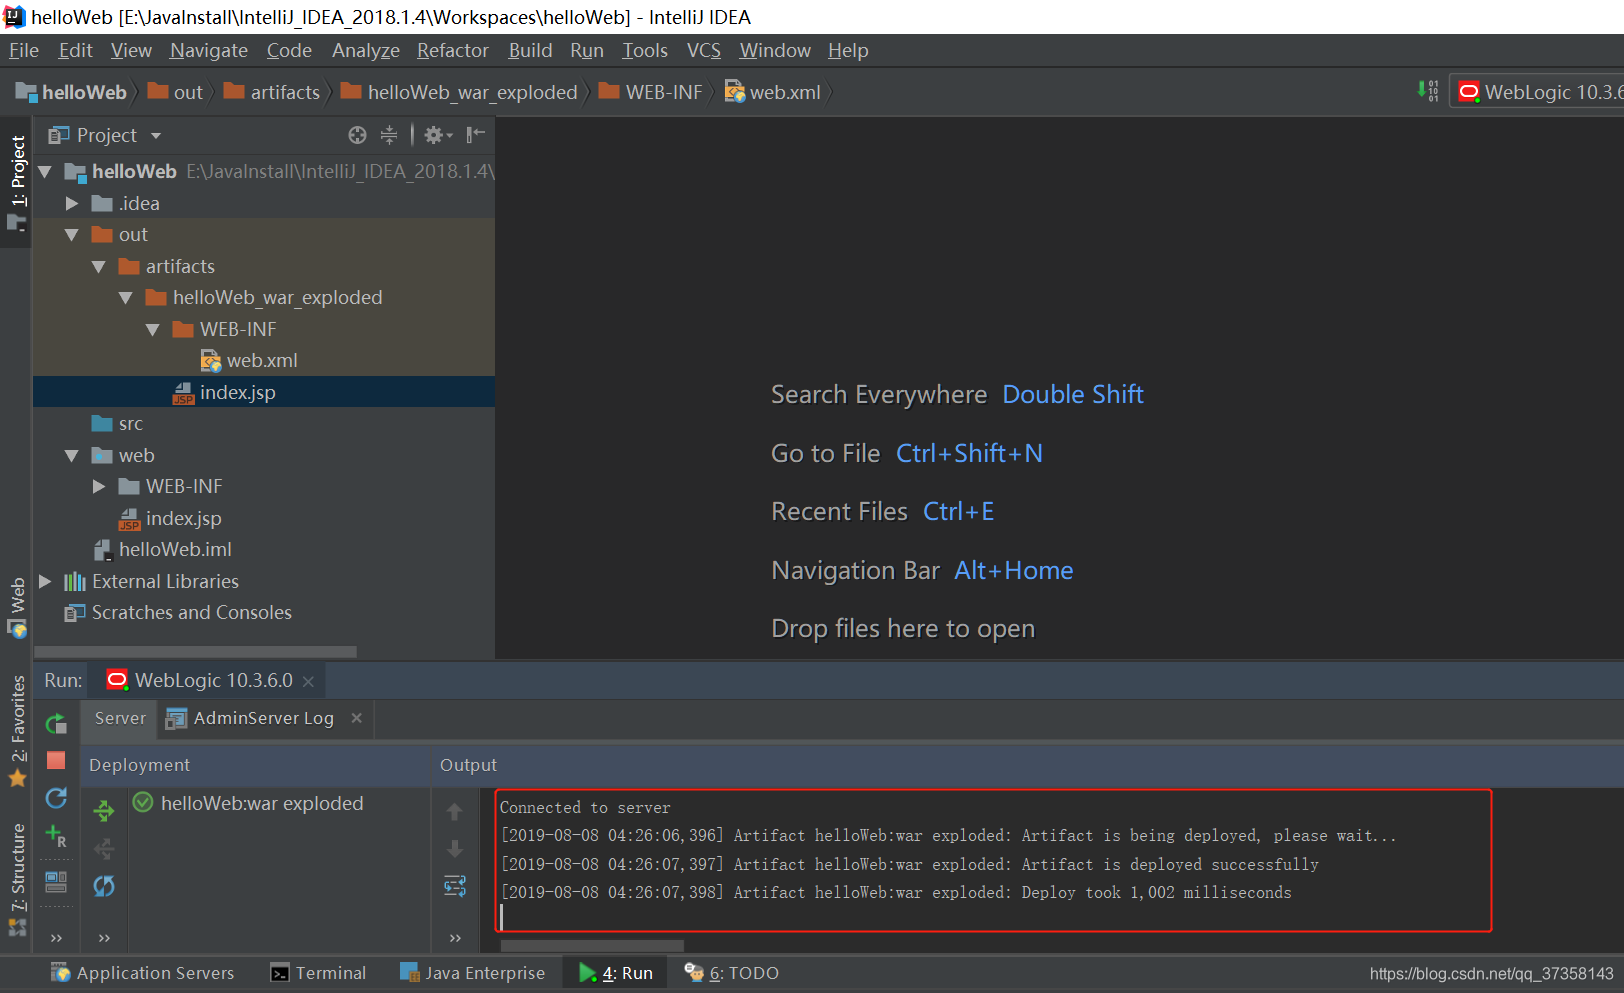The height and width of the screenshot is (993, 1624).
Task: Click the Rerun WebLogic server icon
Action: click(x=56, y=723)
